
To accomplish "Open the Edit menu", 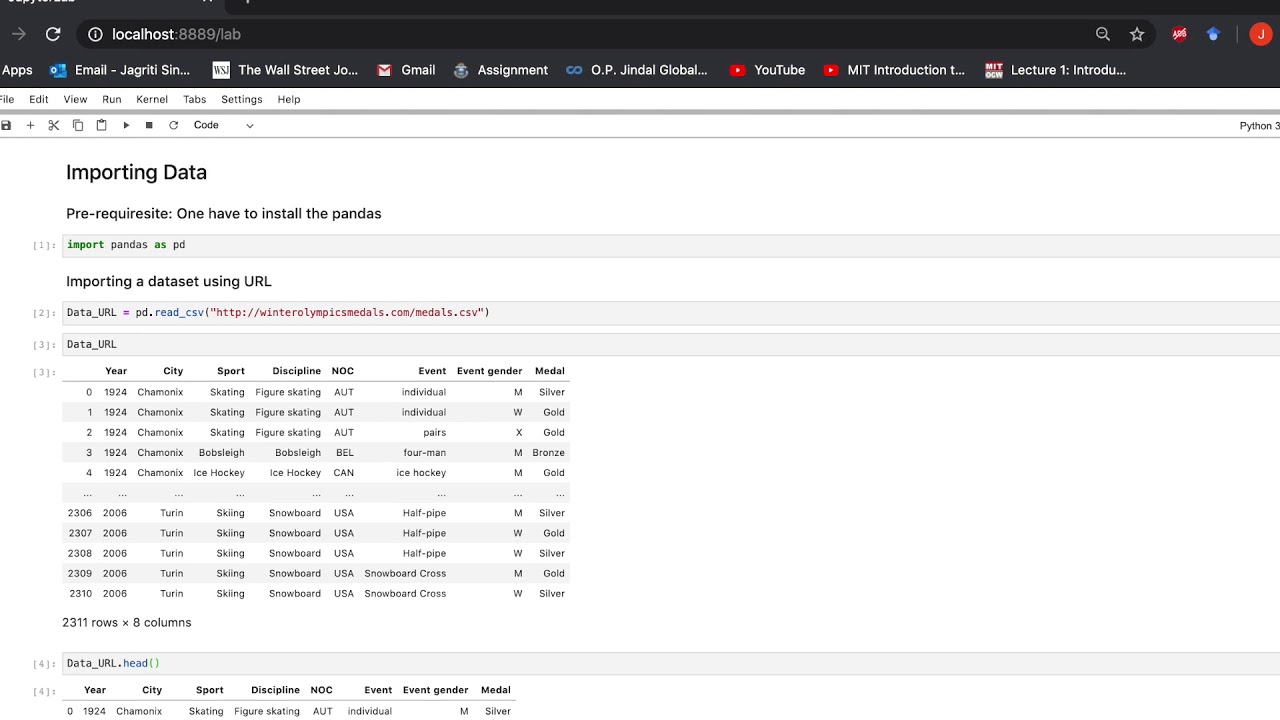I will click(39, 99).
